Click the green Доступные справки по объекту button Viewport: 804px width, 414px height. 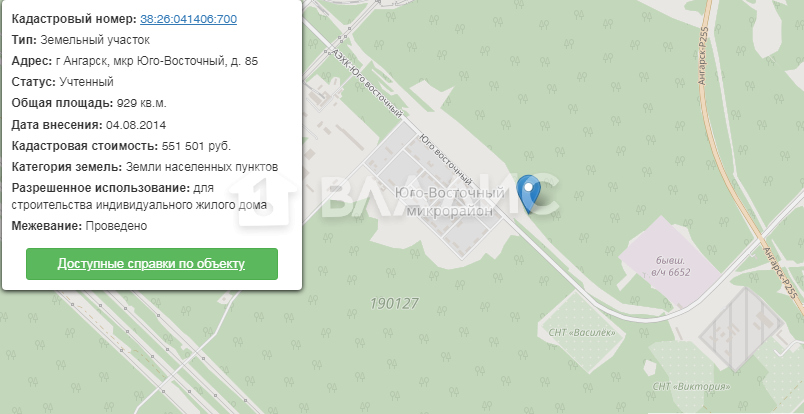click(152, 264)
